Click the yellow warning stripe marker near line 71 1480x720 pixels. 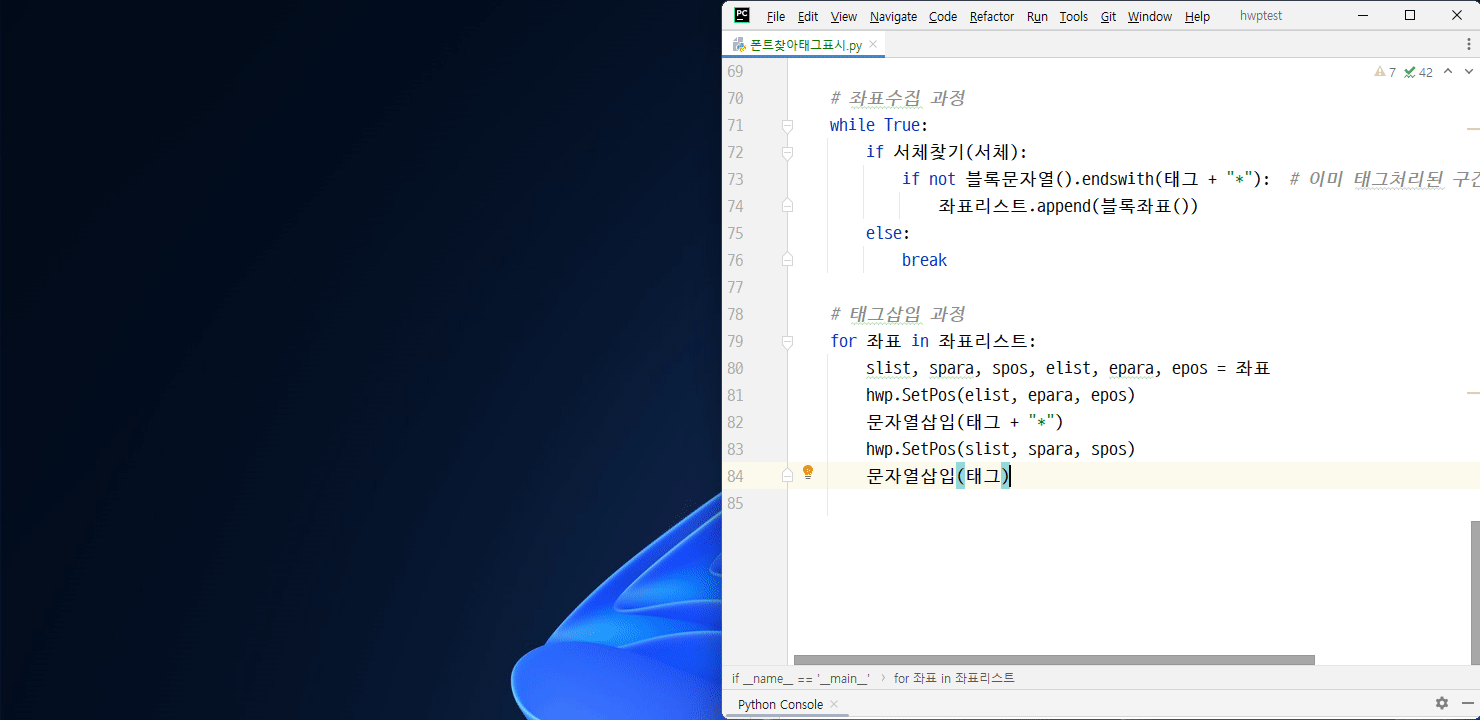(1473, 129)
